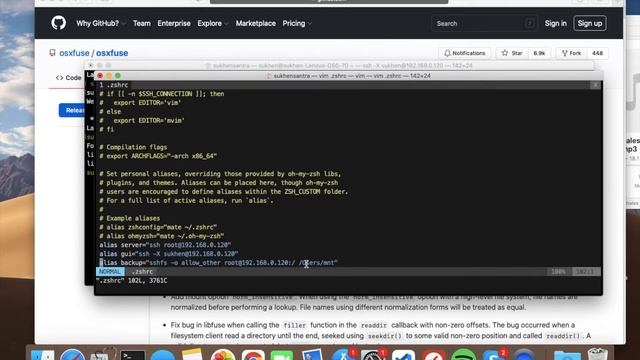Viewport: 640px width, 360px height.
Task: Open Visual Studio Code from the Dock
Action: 404,355
